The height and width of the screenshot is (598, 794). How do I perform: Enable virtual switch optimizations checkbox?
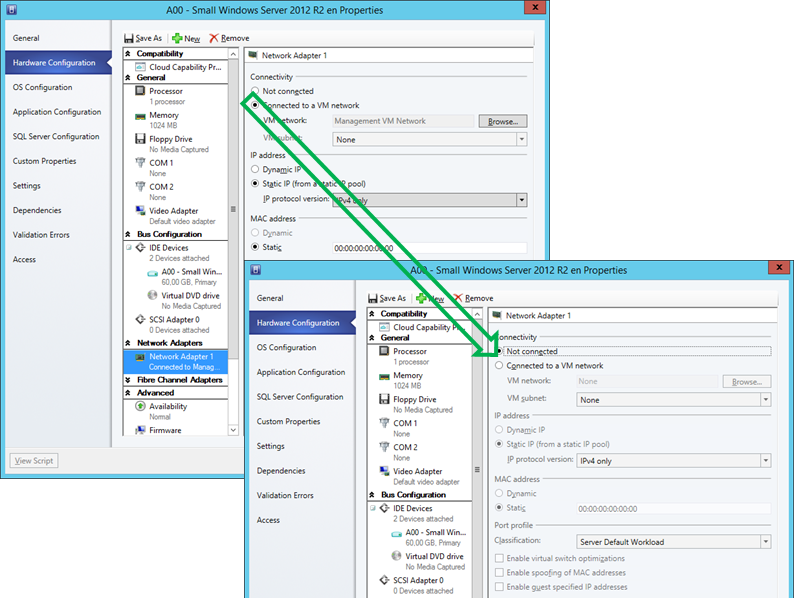(x=499, y=558)
